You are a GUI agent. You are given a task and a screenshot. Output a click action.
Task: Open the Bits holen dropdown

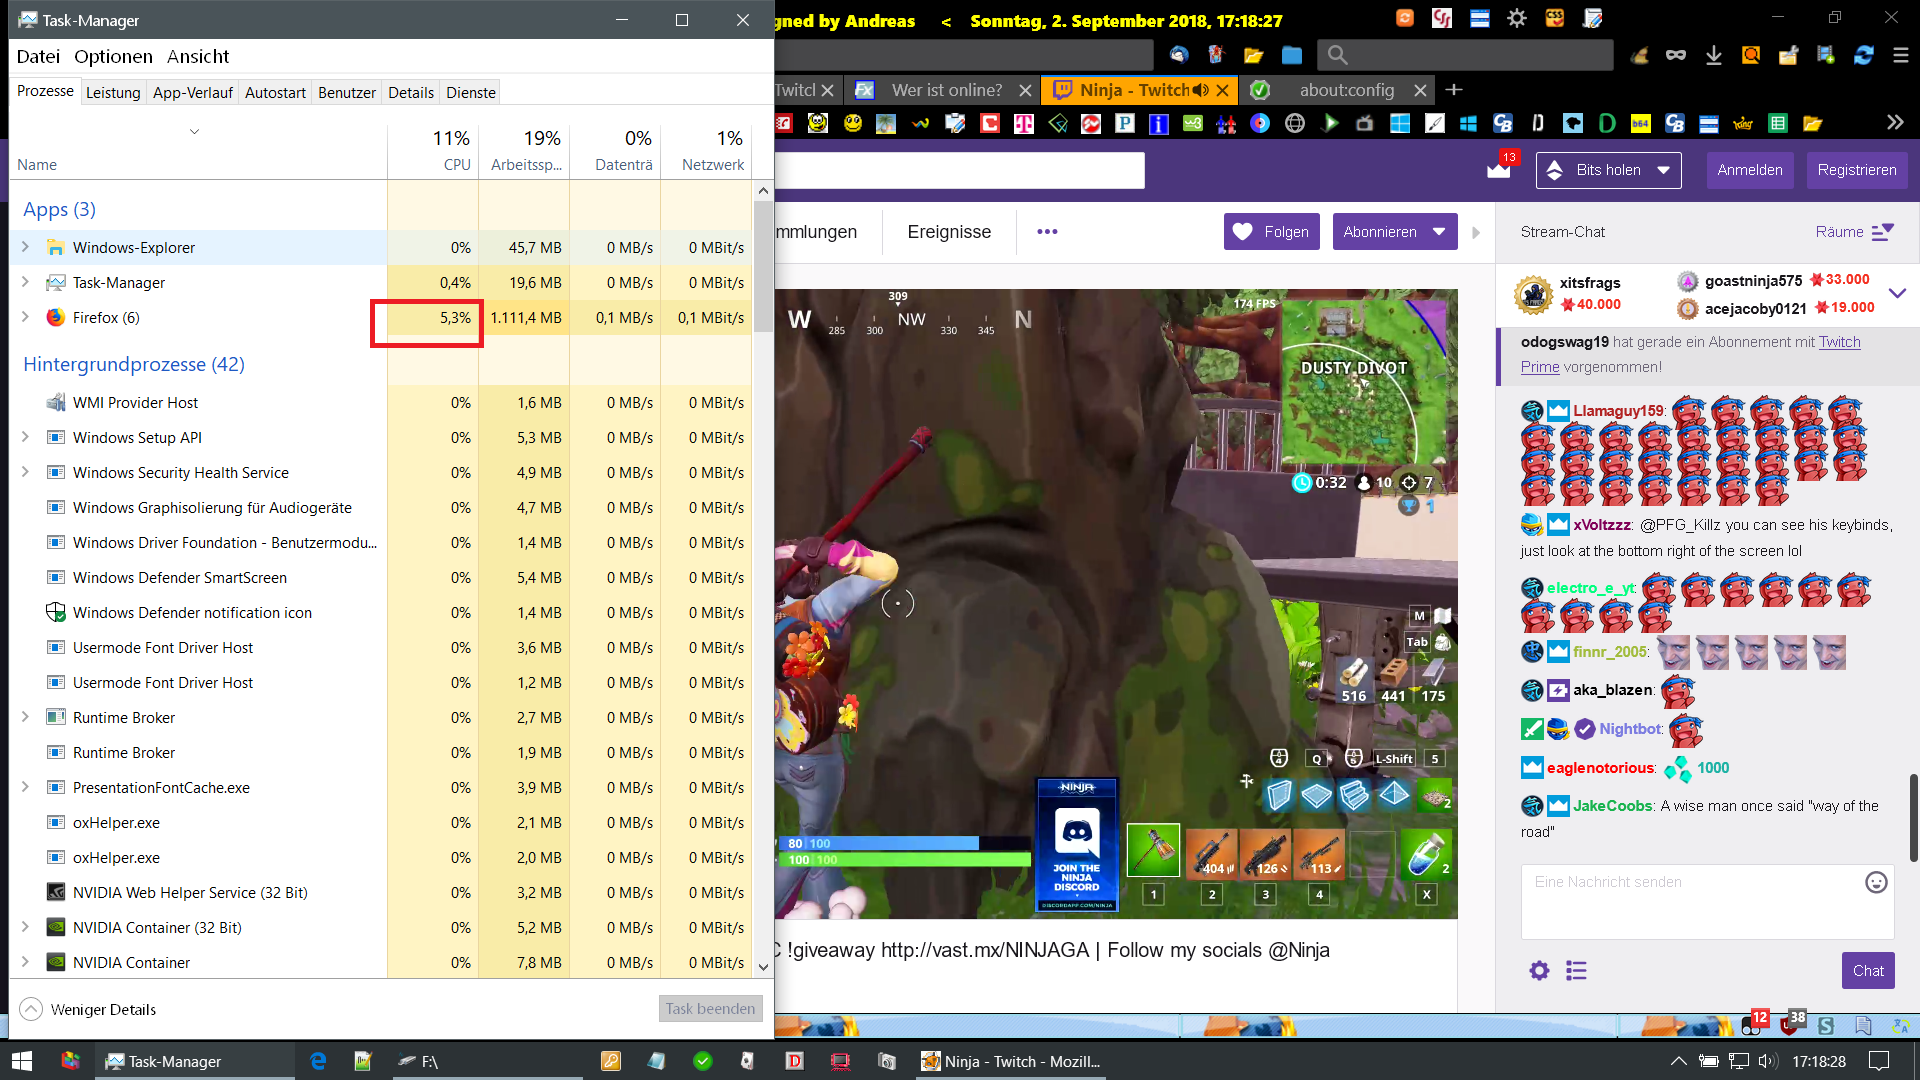[1608, 170]
